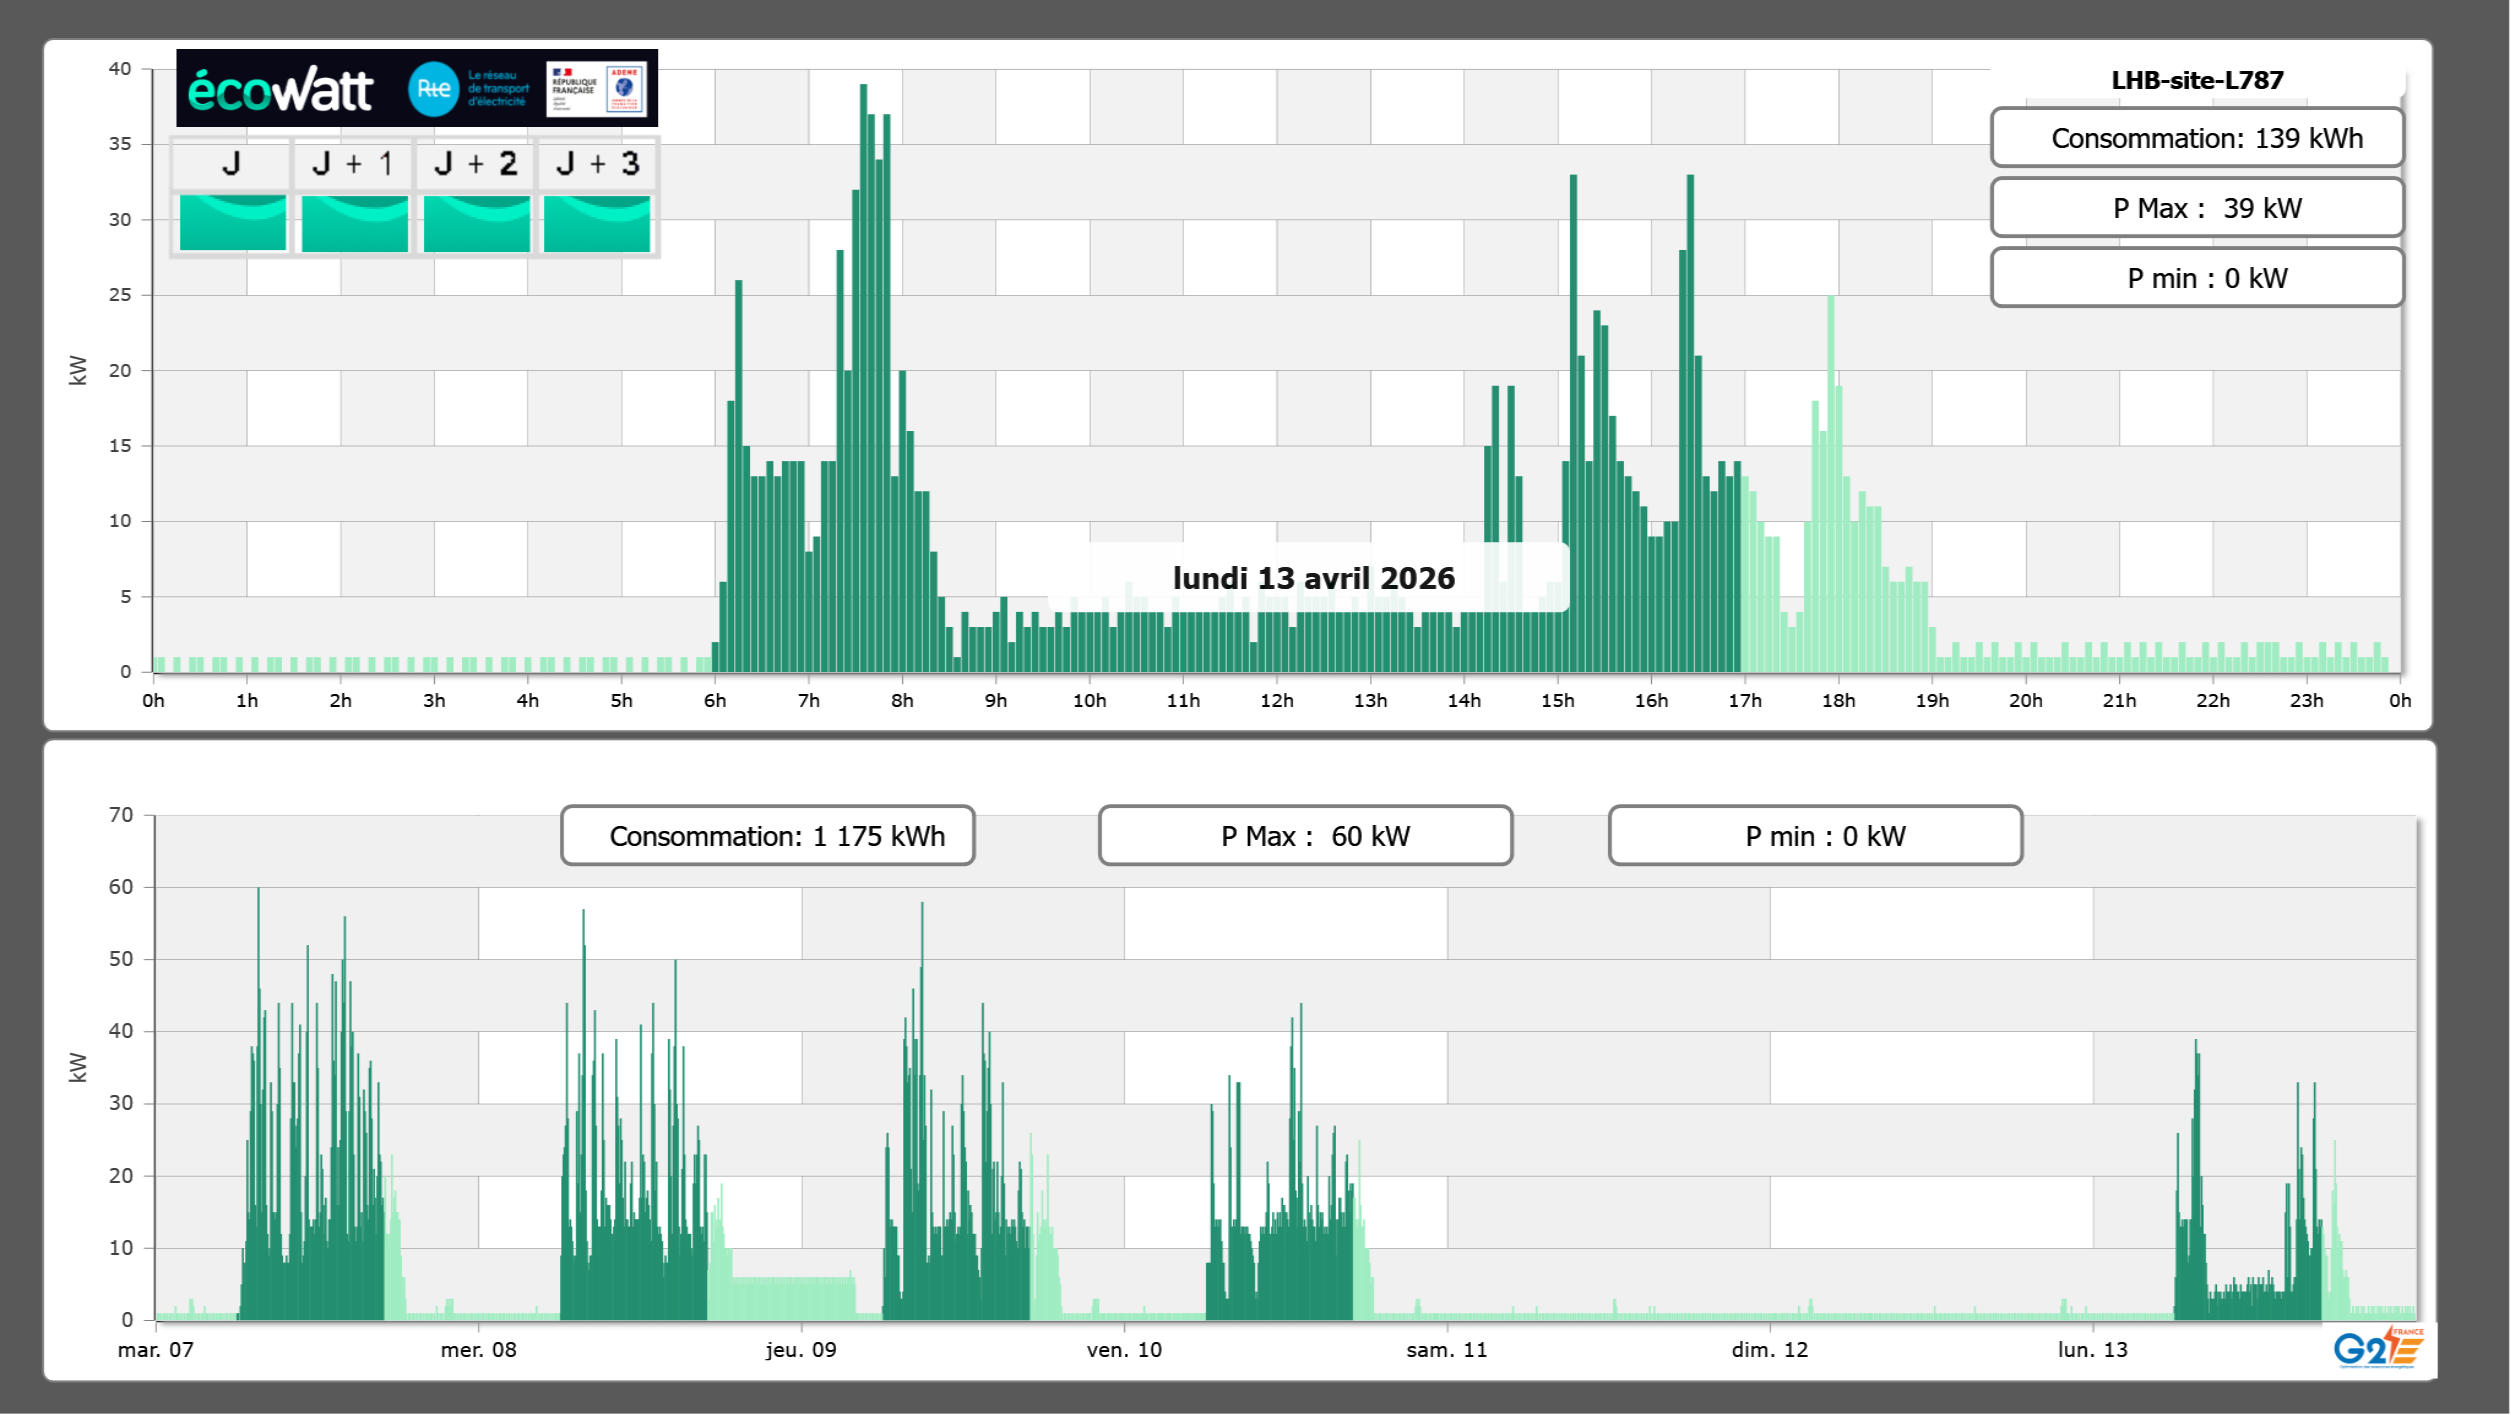
Task: Click the sam. 11 weekly axis label
Action: [1446, 1350]
